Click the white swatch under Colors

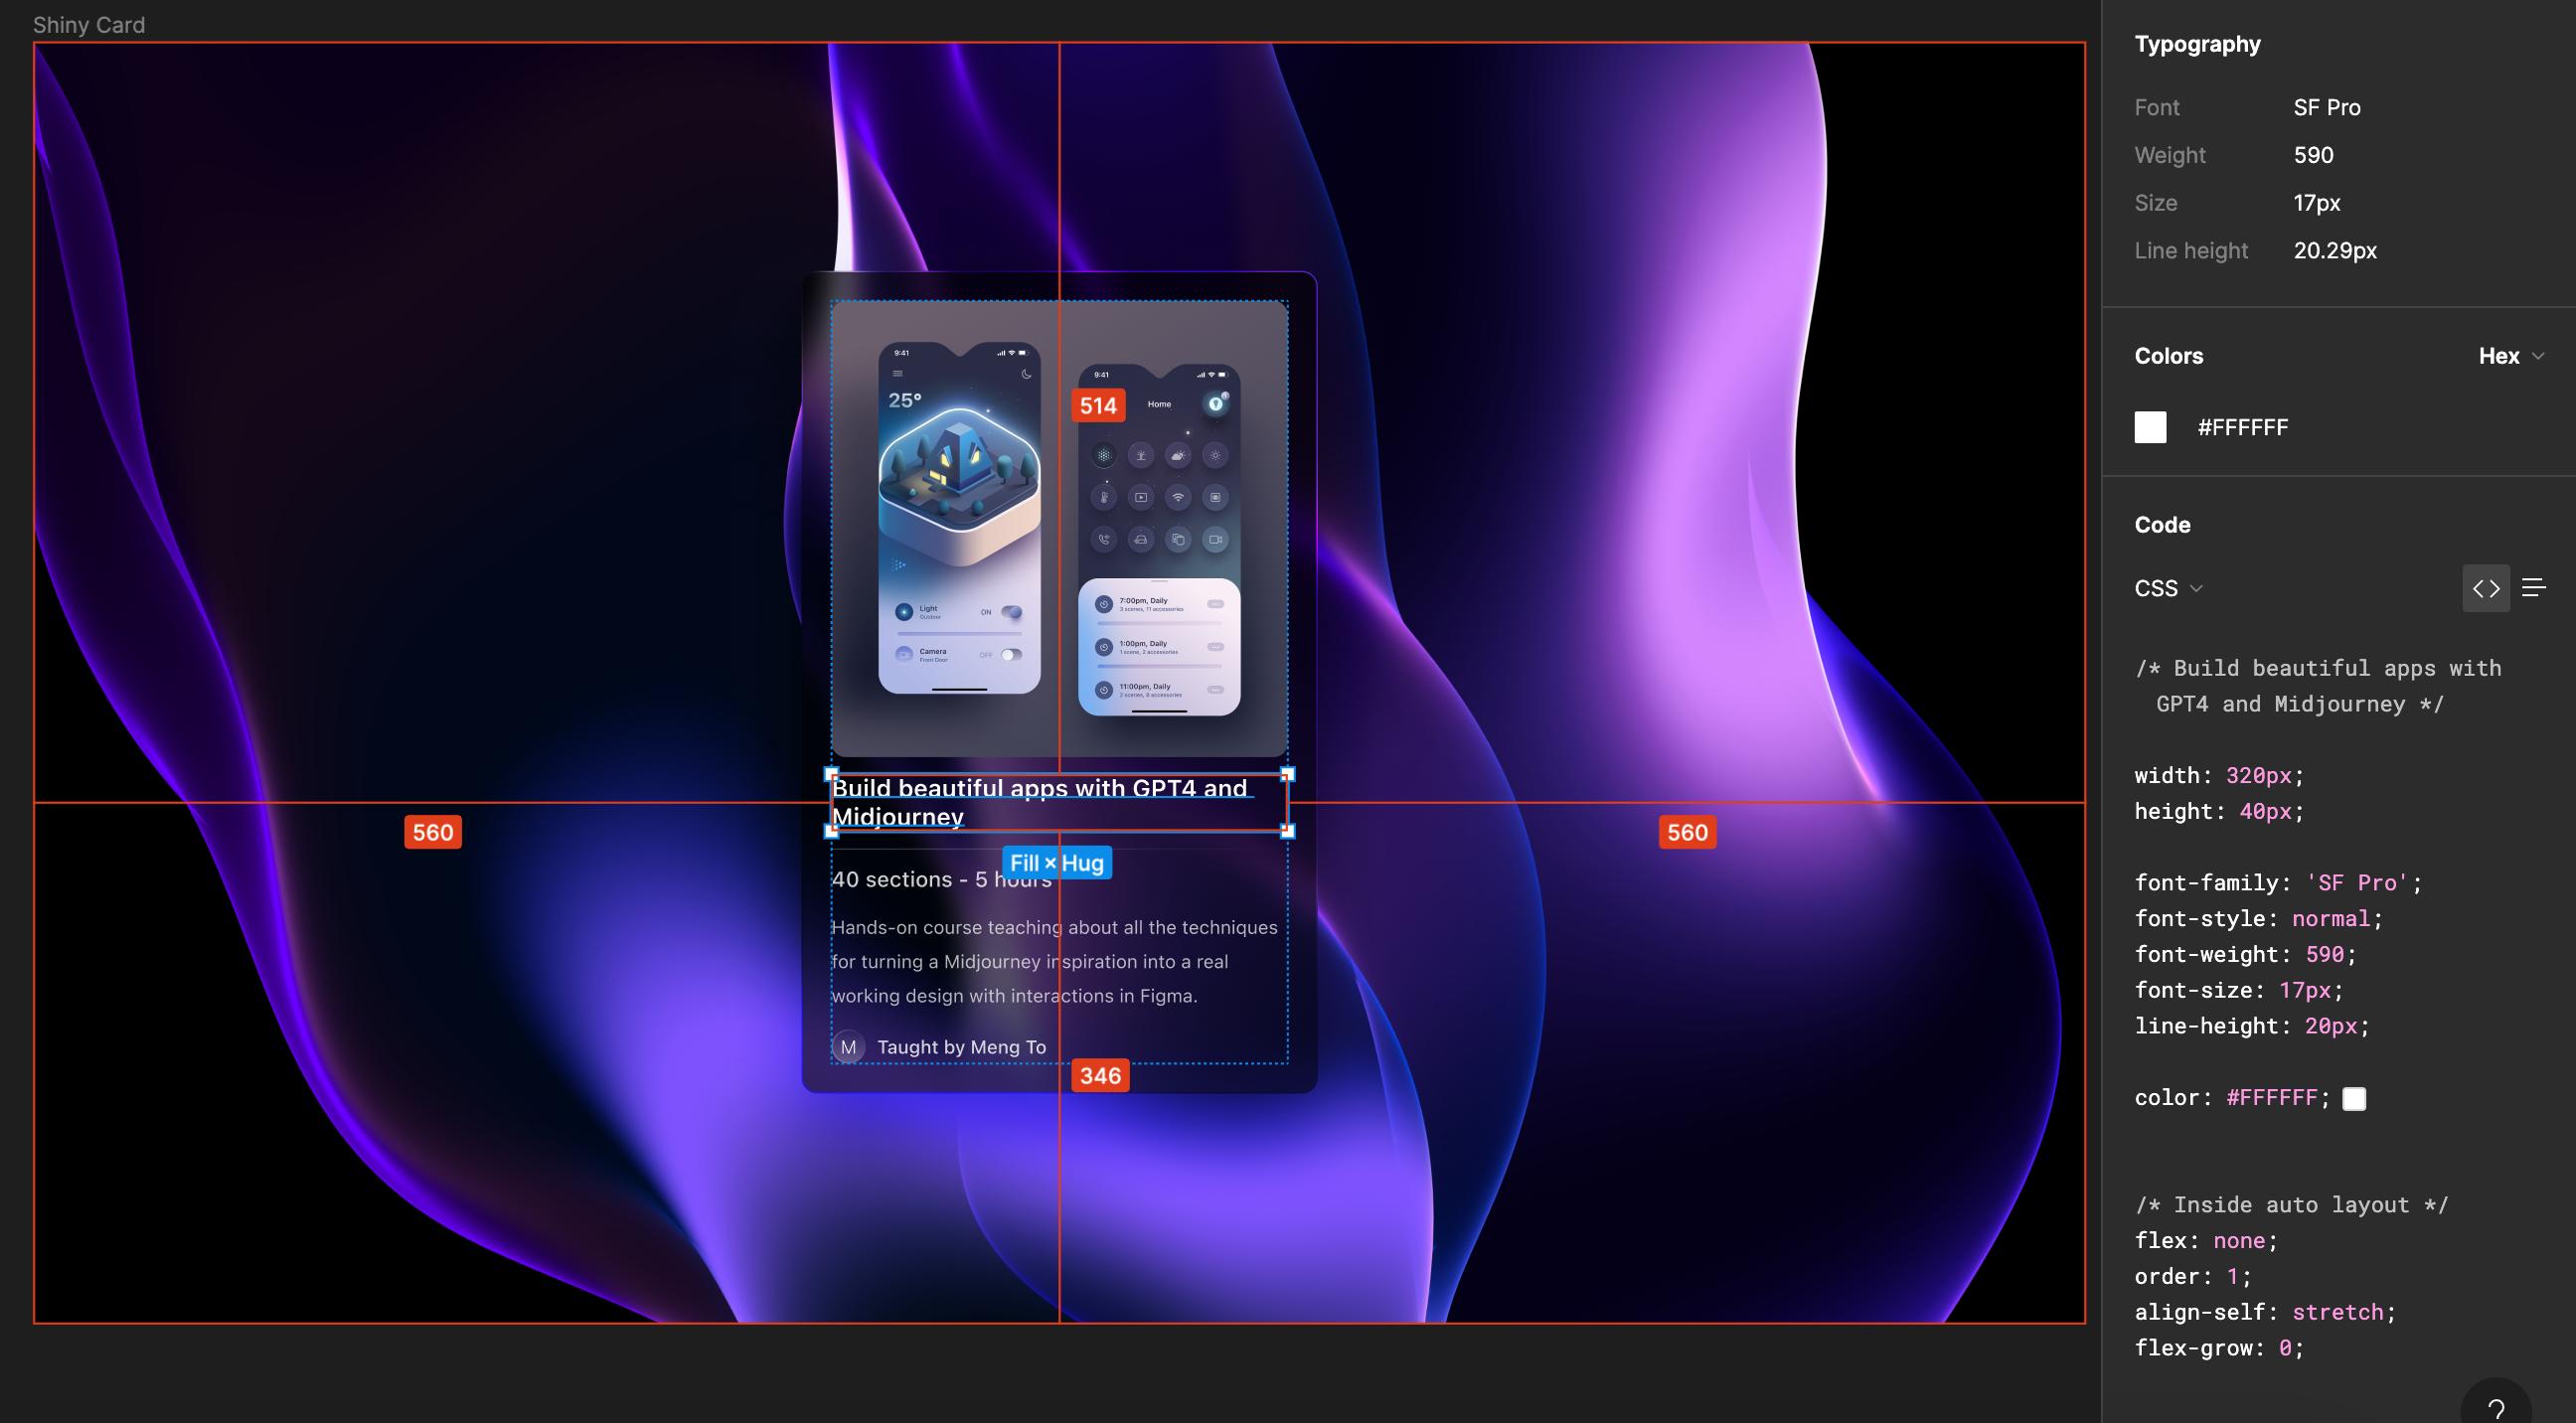click(2150, 427)
